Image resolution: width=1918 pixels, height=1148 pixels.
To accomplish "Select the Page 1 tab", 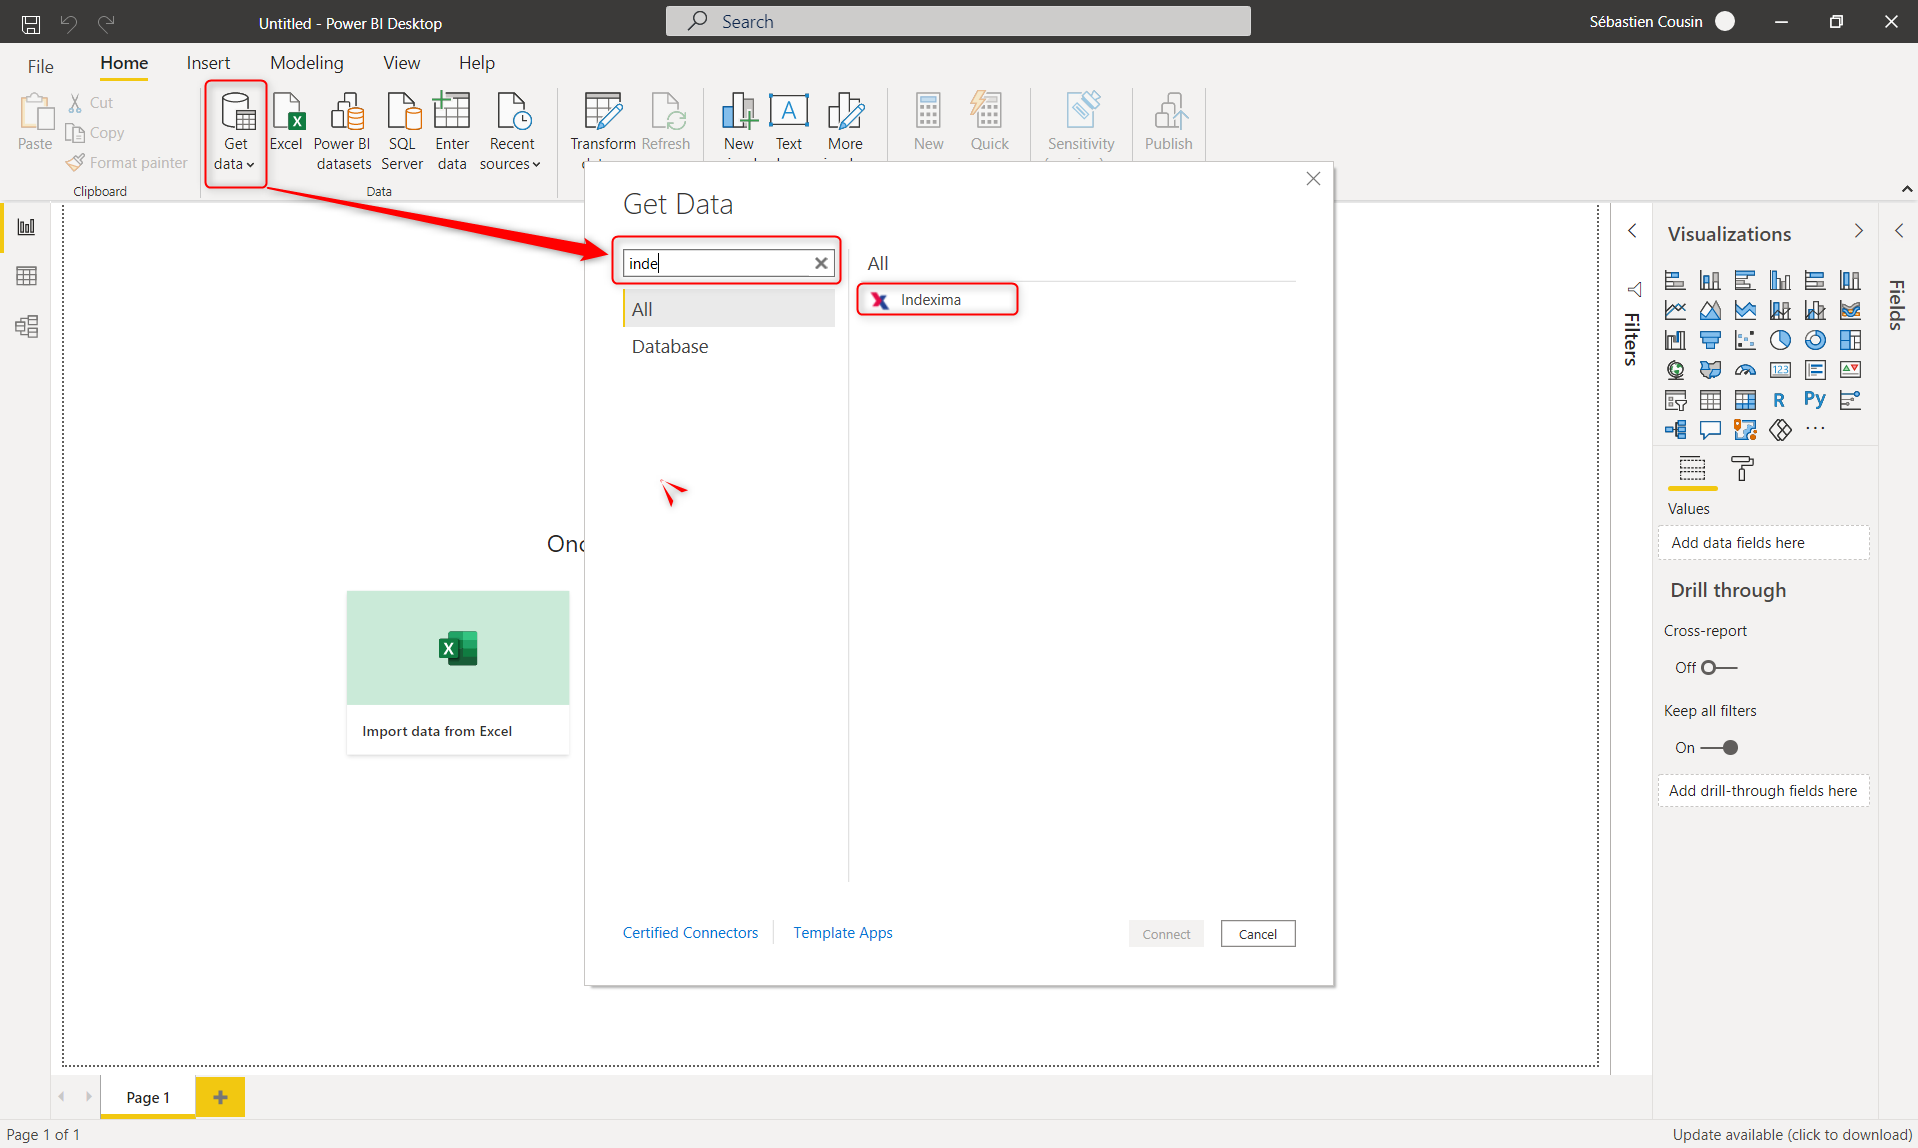I will coord(148,1097).
